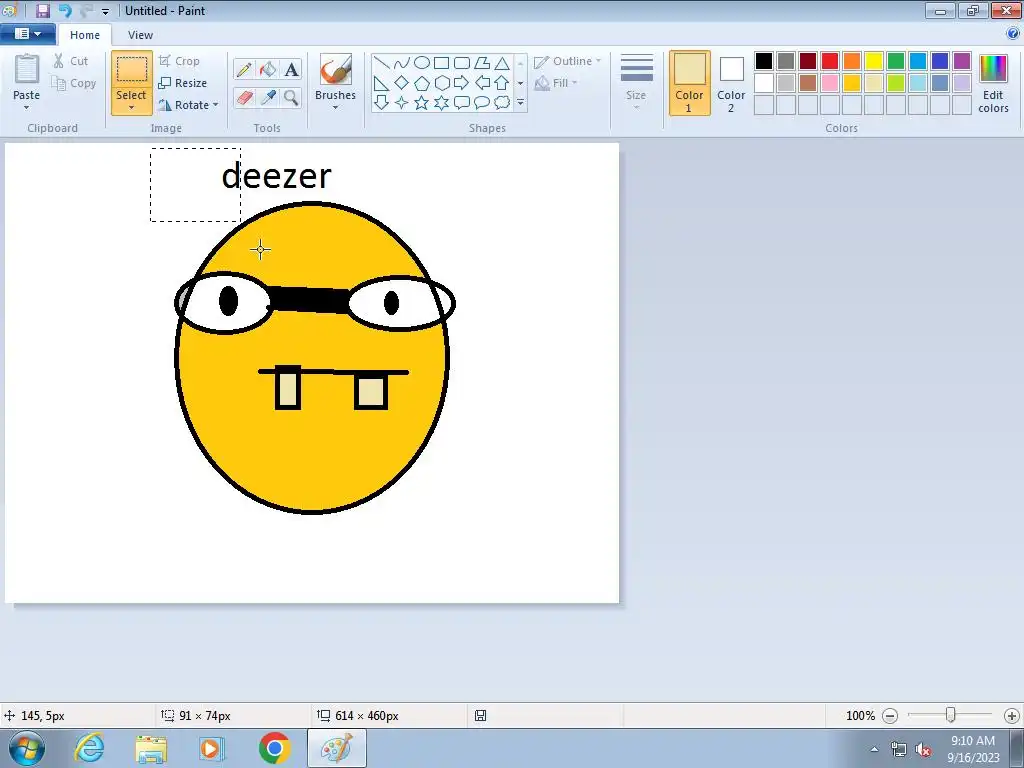Choose the Six-point star shape
The image size is (1024, 768).
[x=441, y=103]
